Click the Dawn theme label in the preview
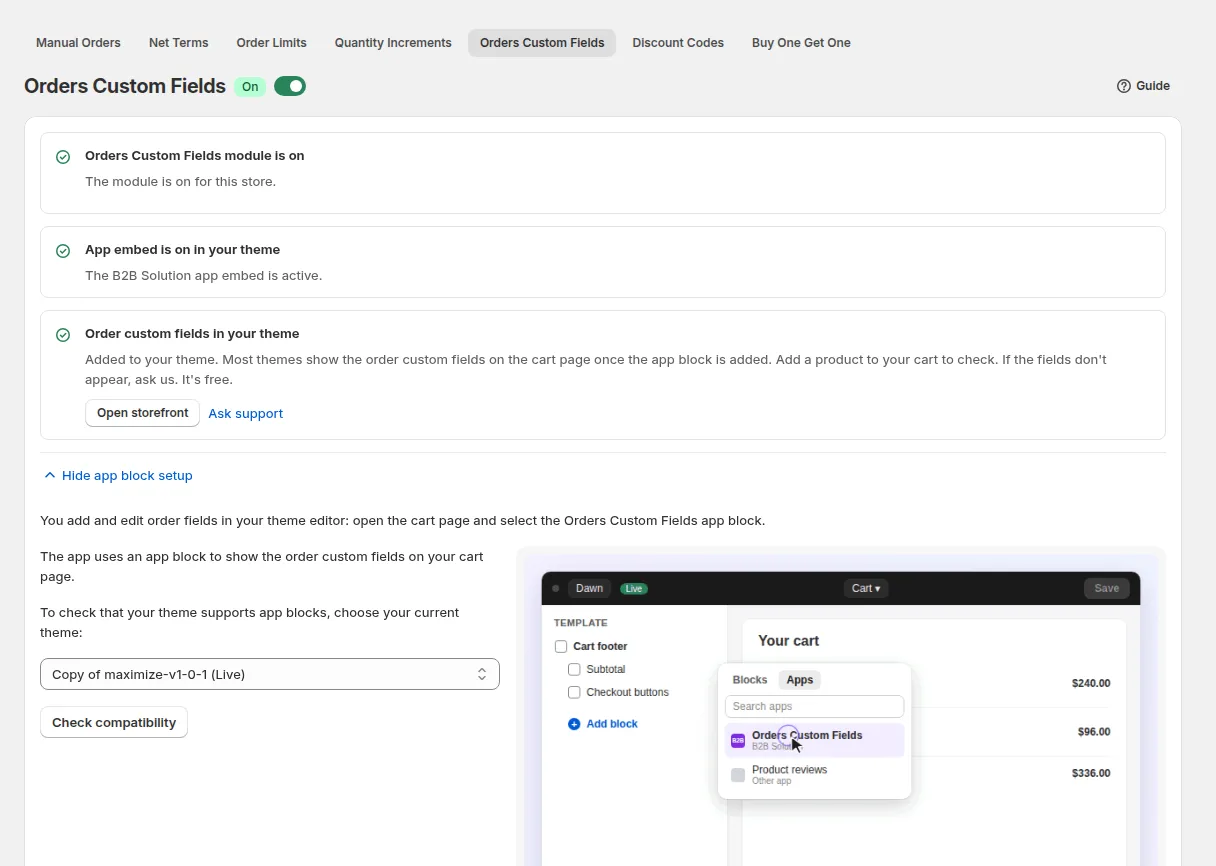Viewport: 1216px width, 866px height. pos(589,588)
